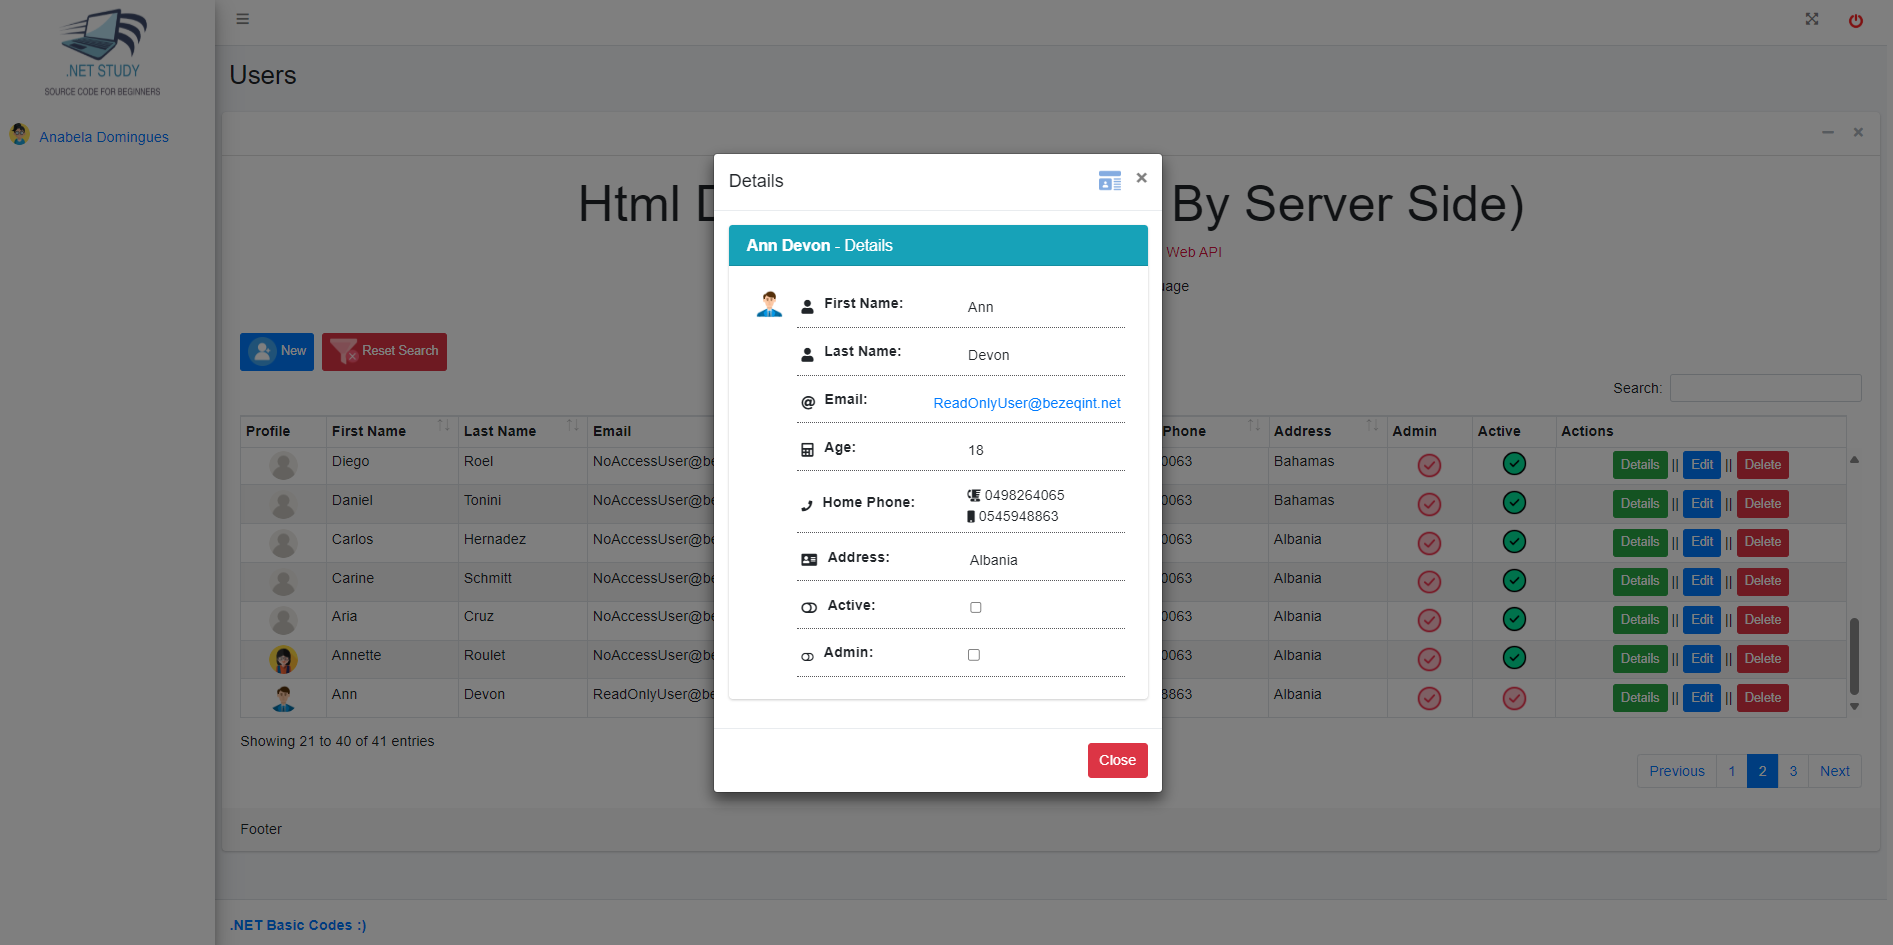Click the hamburger sidebar toggle icon
Viewport: 1893px width, 945px height.
(242, 19)
